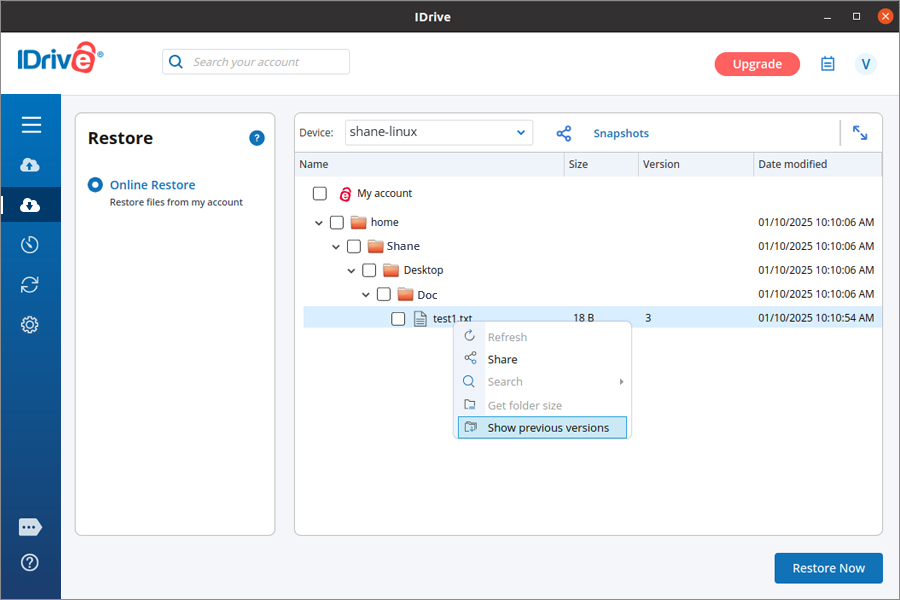The width and height of the screenshot is (900, 600).
Task: Click the share icon beside device dropdown
Action: 564,133
